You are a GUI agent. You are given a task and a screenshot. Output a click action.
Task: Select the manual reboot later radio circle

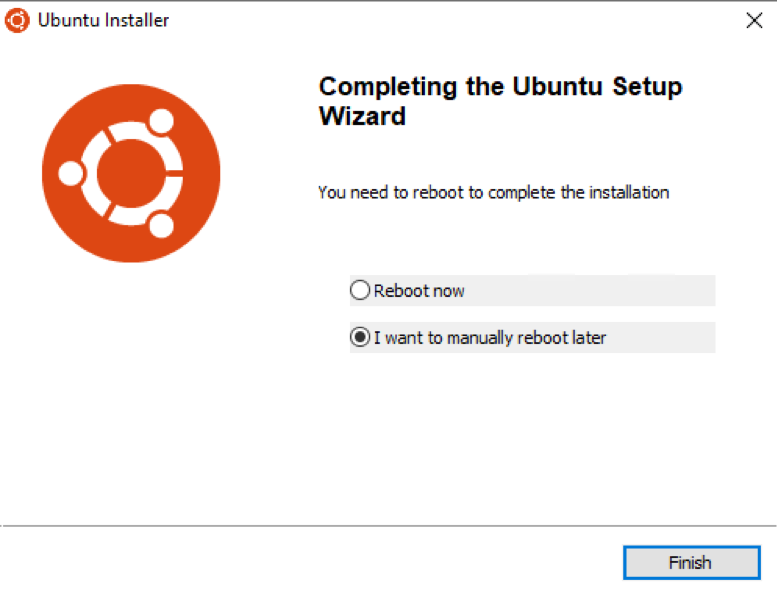[360, 337]
